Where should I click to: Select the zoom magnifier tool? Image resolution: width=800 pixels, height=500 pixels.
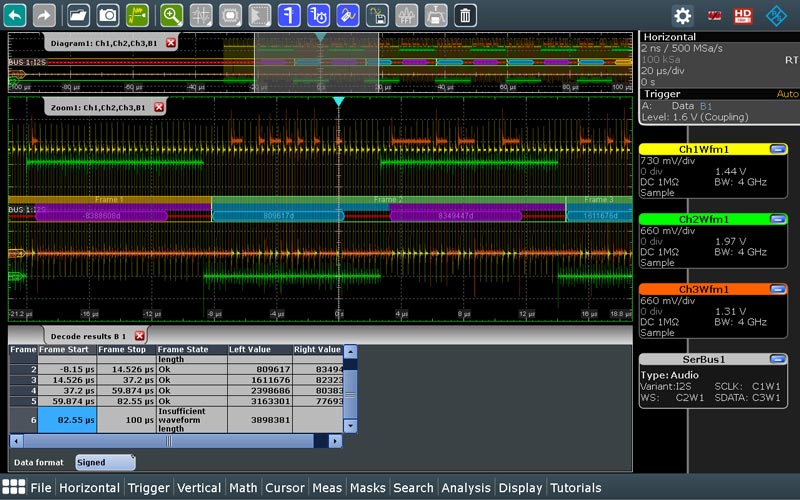tap(172, 15)
